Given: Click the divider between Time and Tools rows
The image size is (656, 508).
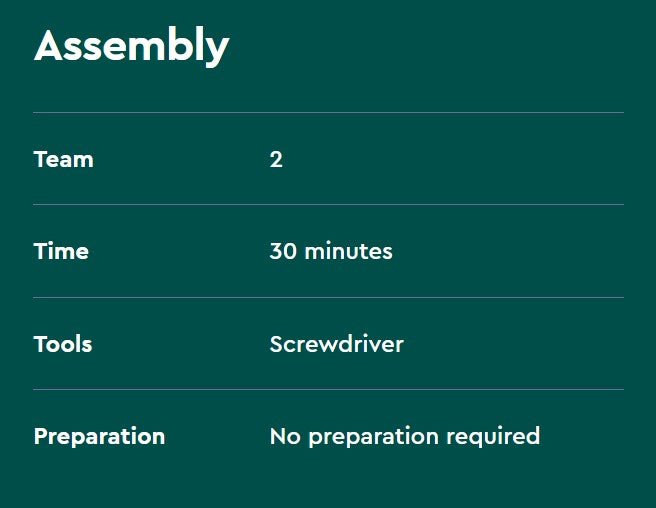Looking at the screenshot, I should 328,297.
